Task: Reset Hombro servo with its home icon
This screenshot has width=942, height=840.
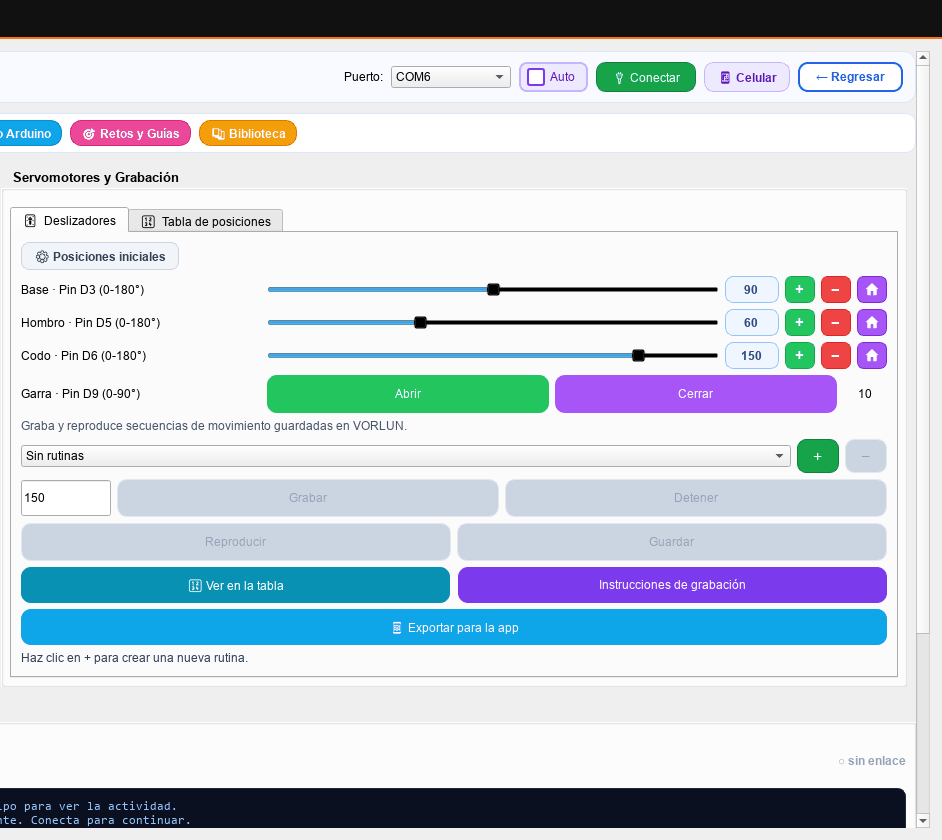Action: pyautogui.click(x=871, y=323)
